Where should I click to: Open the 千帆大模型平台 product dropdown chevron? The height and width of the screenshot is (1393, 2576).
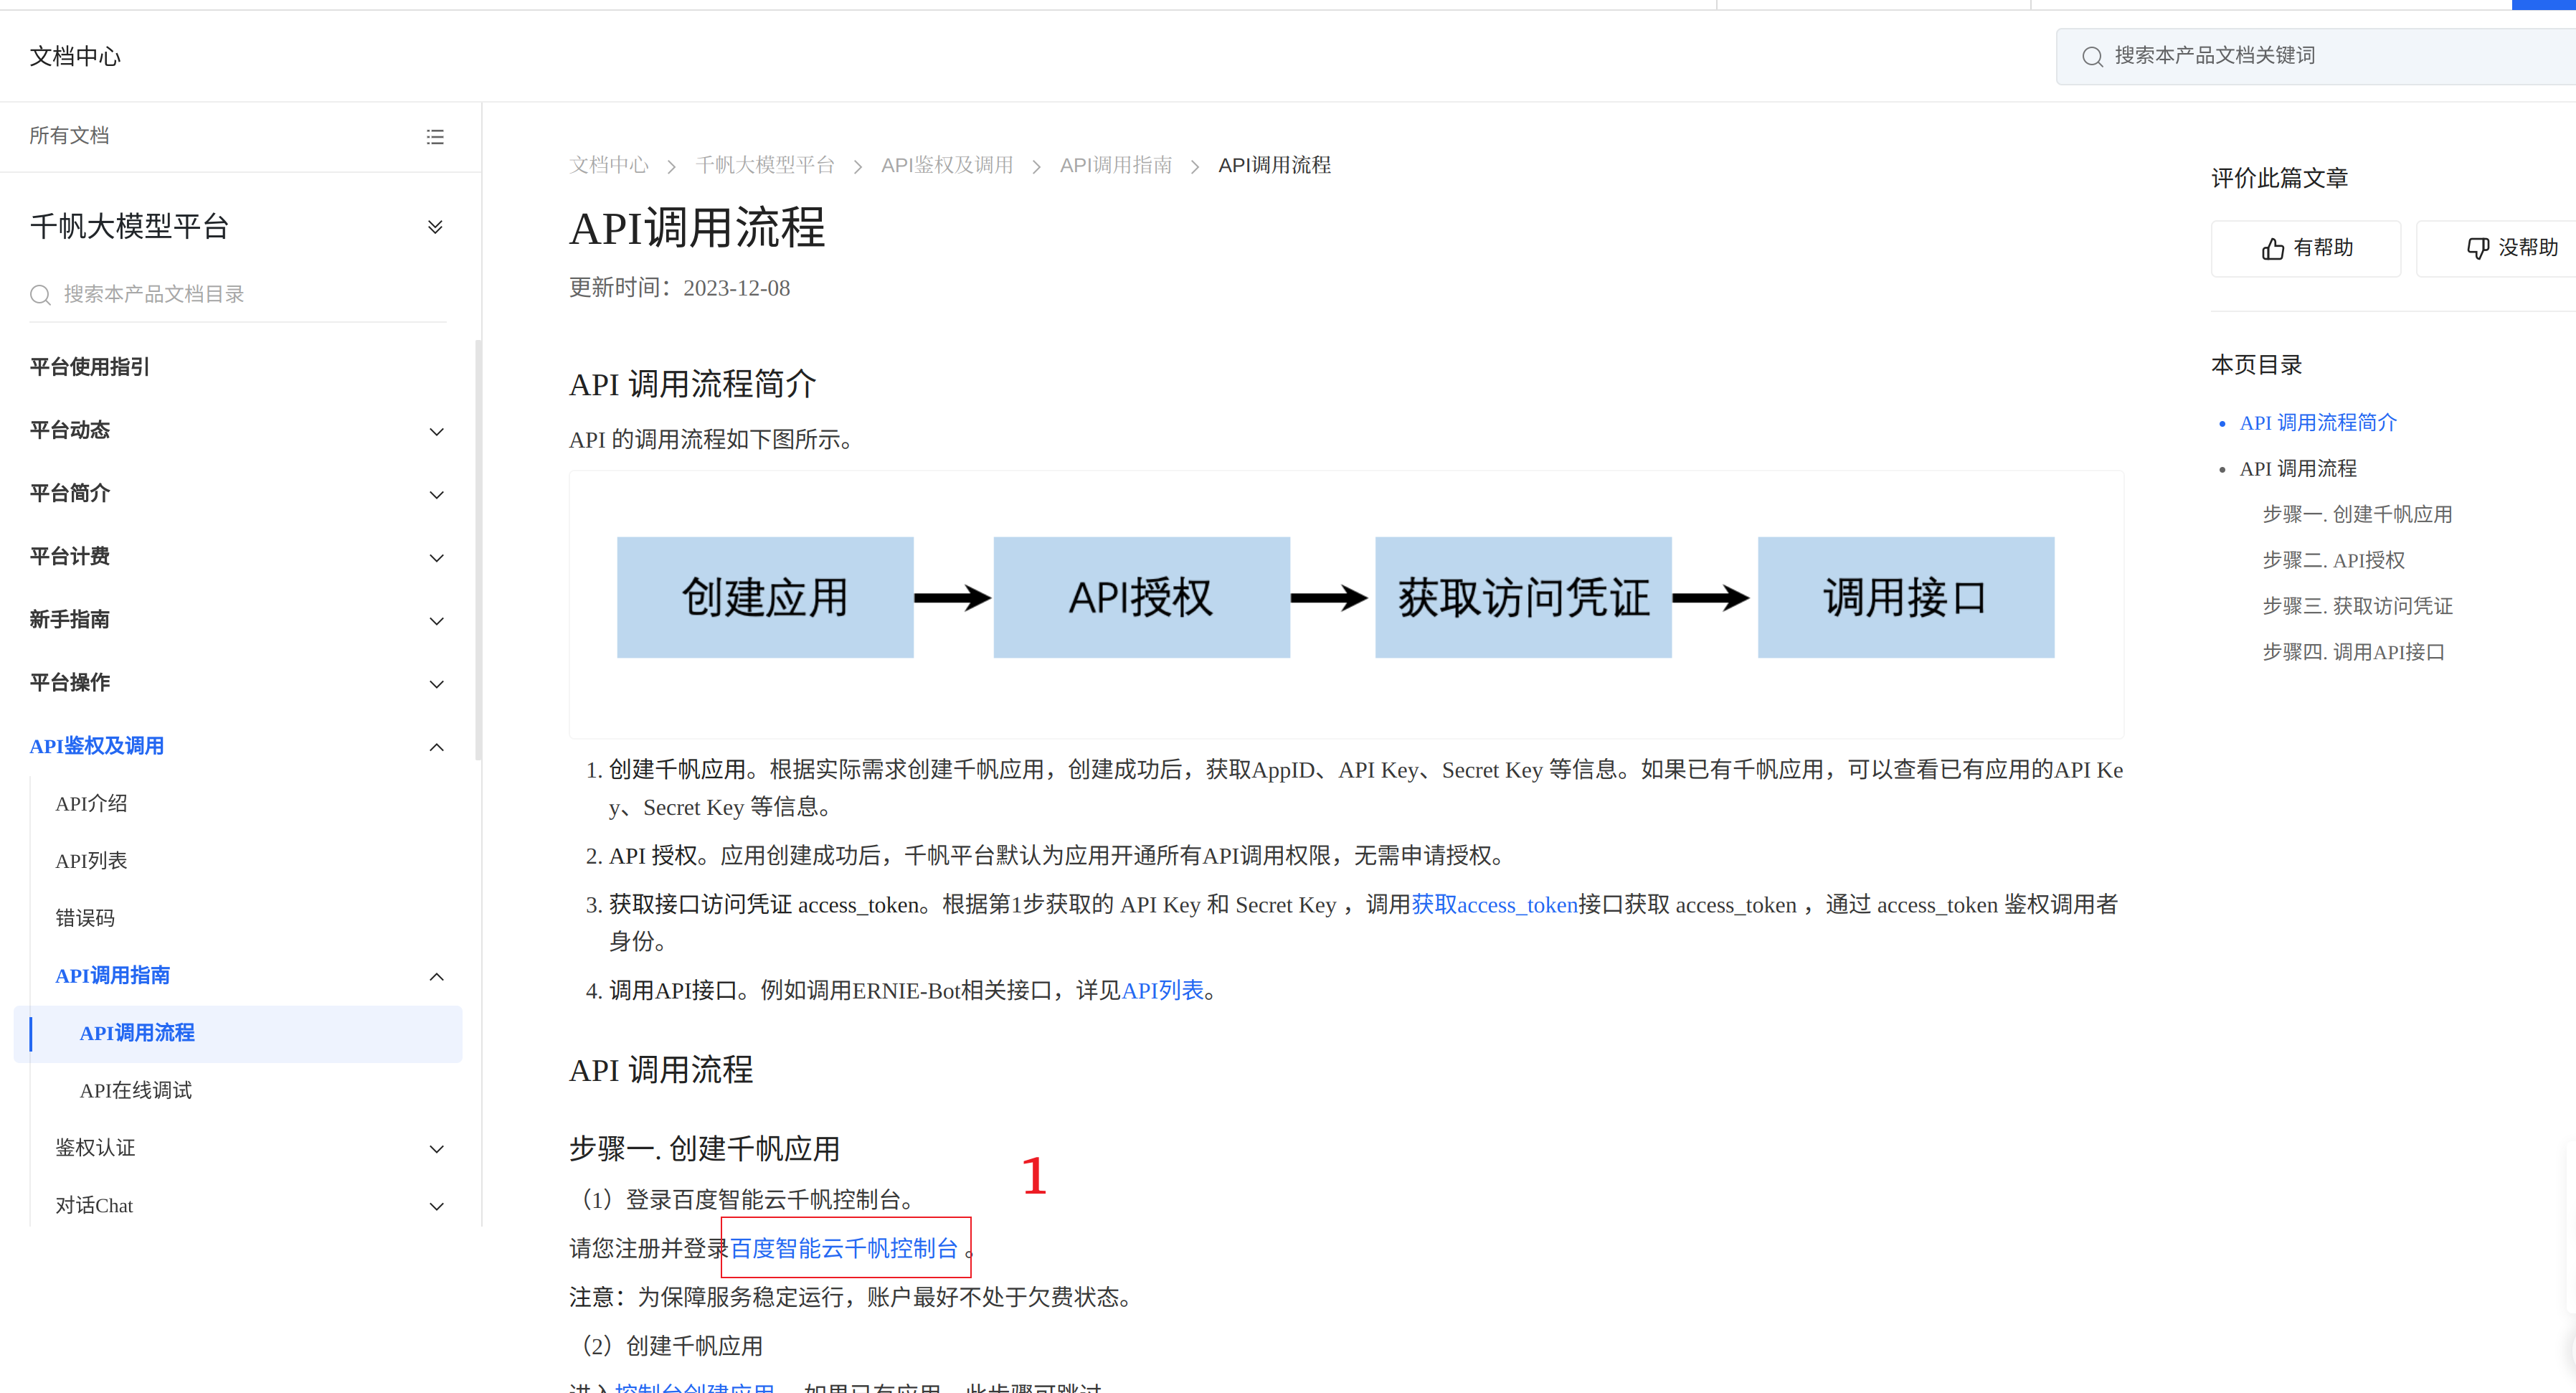(435, 227)
